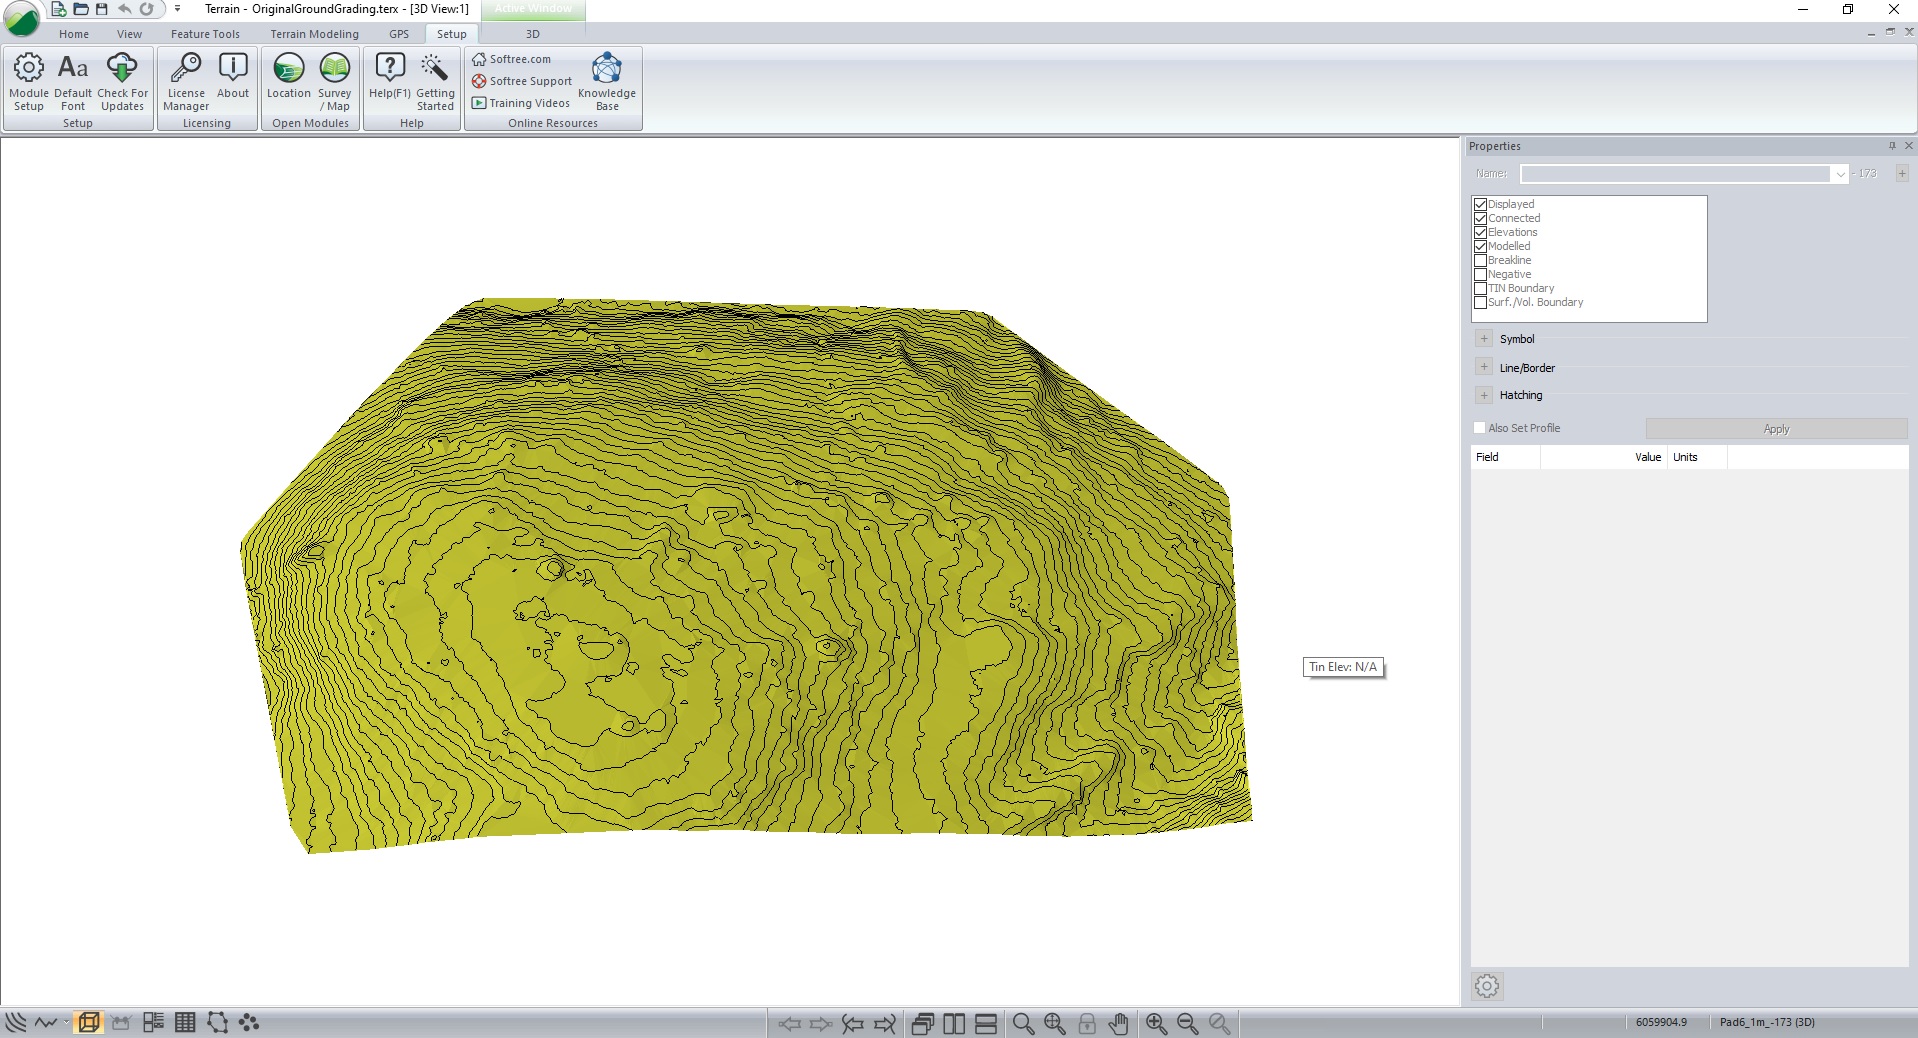The image size is (1918, 1038).
Task: Toggle the contour lines display icon
Action: tap(16, 1022)
